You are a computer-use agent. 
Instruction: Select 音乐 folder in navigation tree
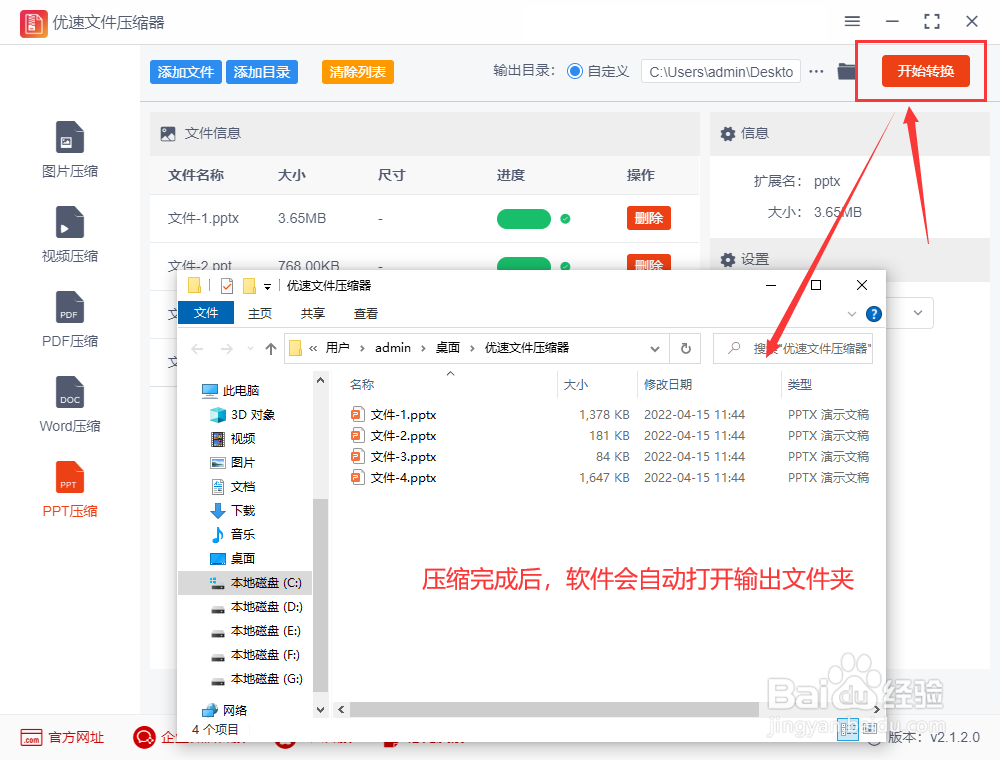[233, 534]
